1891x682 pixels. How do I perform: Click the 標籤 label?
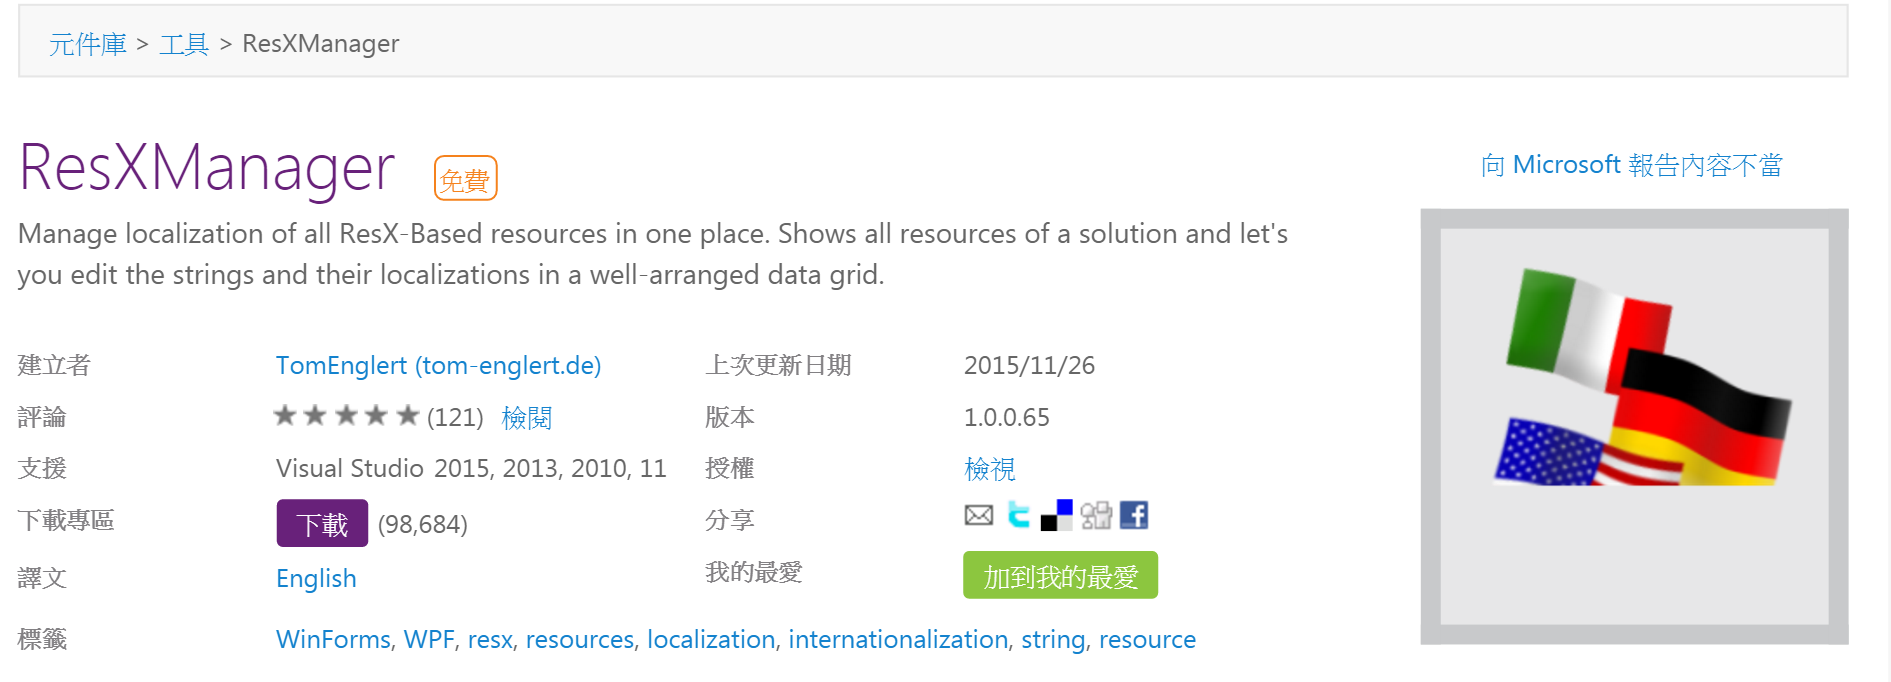42,639
